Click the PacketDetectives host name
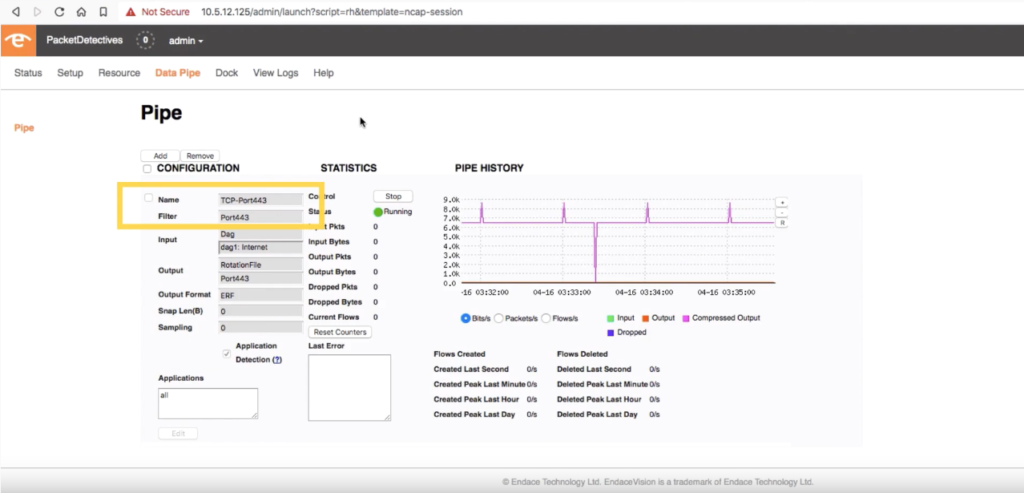1024x493 pixels. point(84,40)
